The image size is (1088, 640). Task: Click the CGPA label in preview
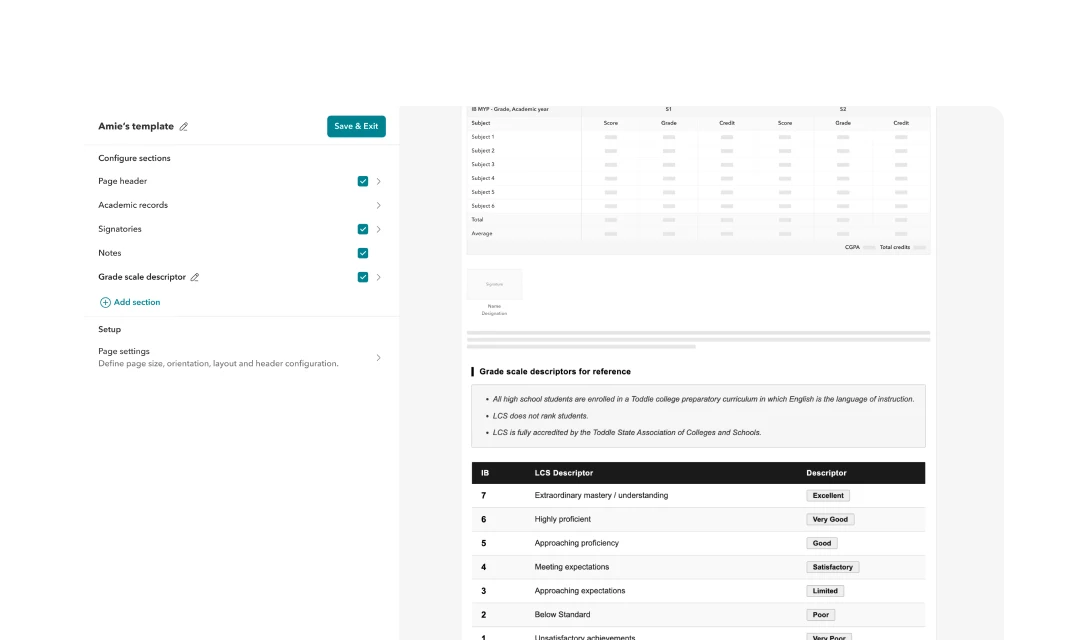[x=852, y=247]
